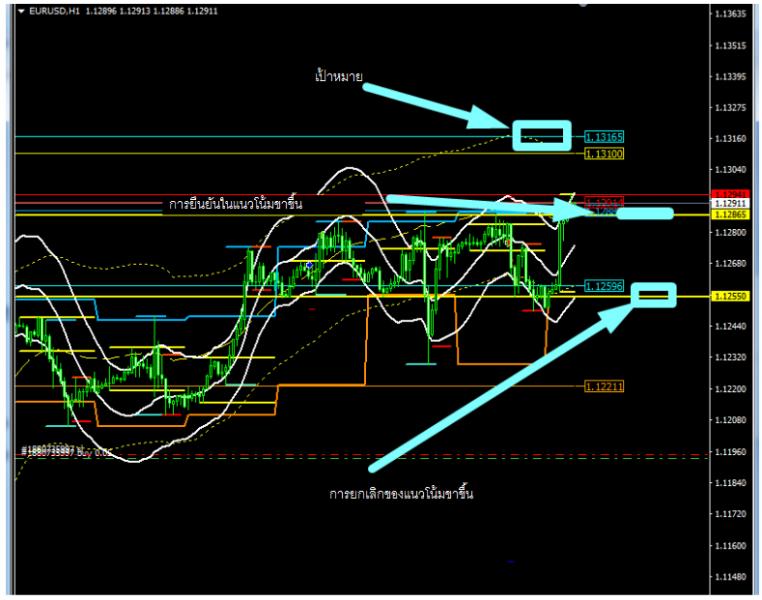
Task: Click 1.13515 on the price scale
Action: (730, 46)
